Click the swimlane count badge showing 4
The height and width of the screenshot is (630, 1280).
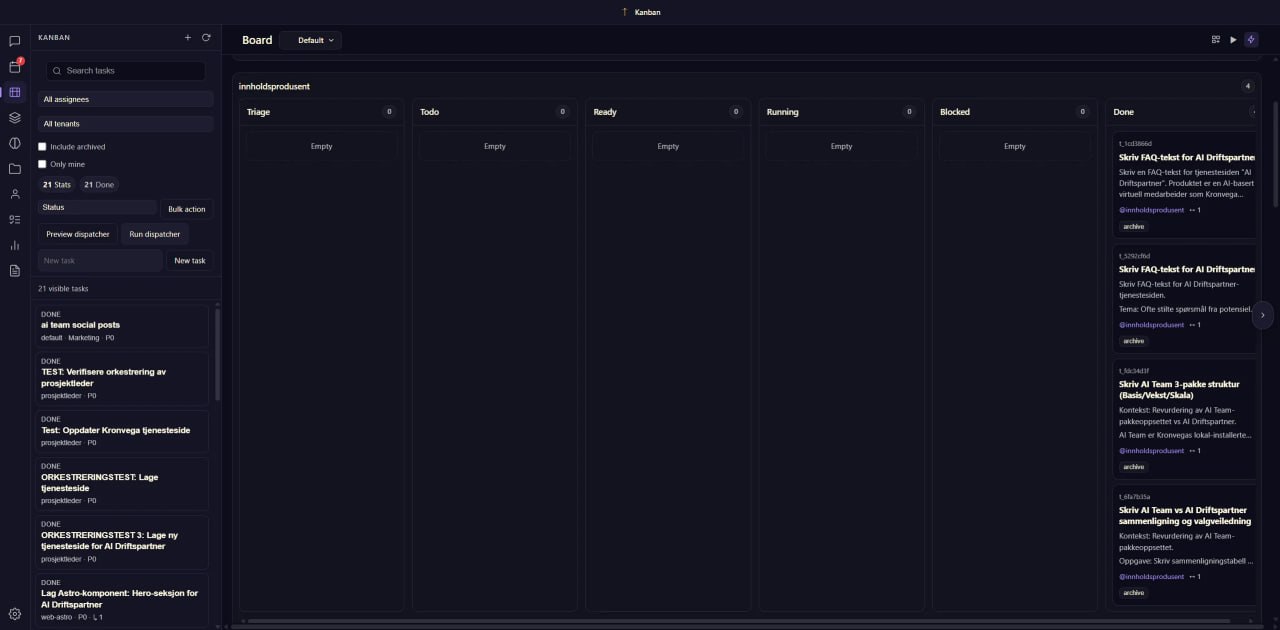(x=1248, y=86)
